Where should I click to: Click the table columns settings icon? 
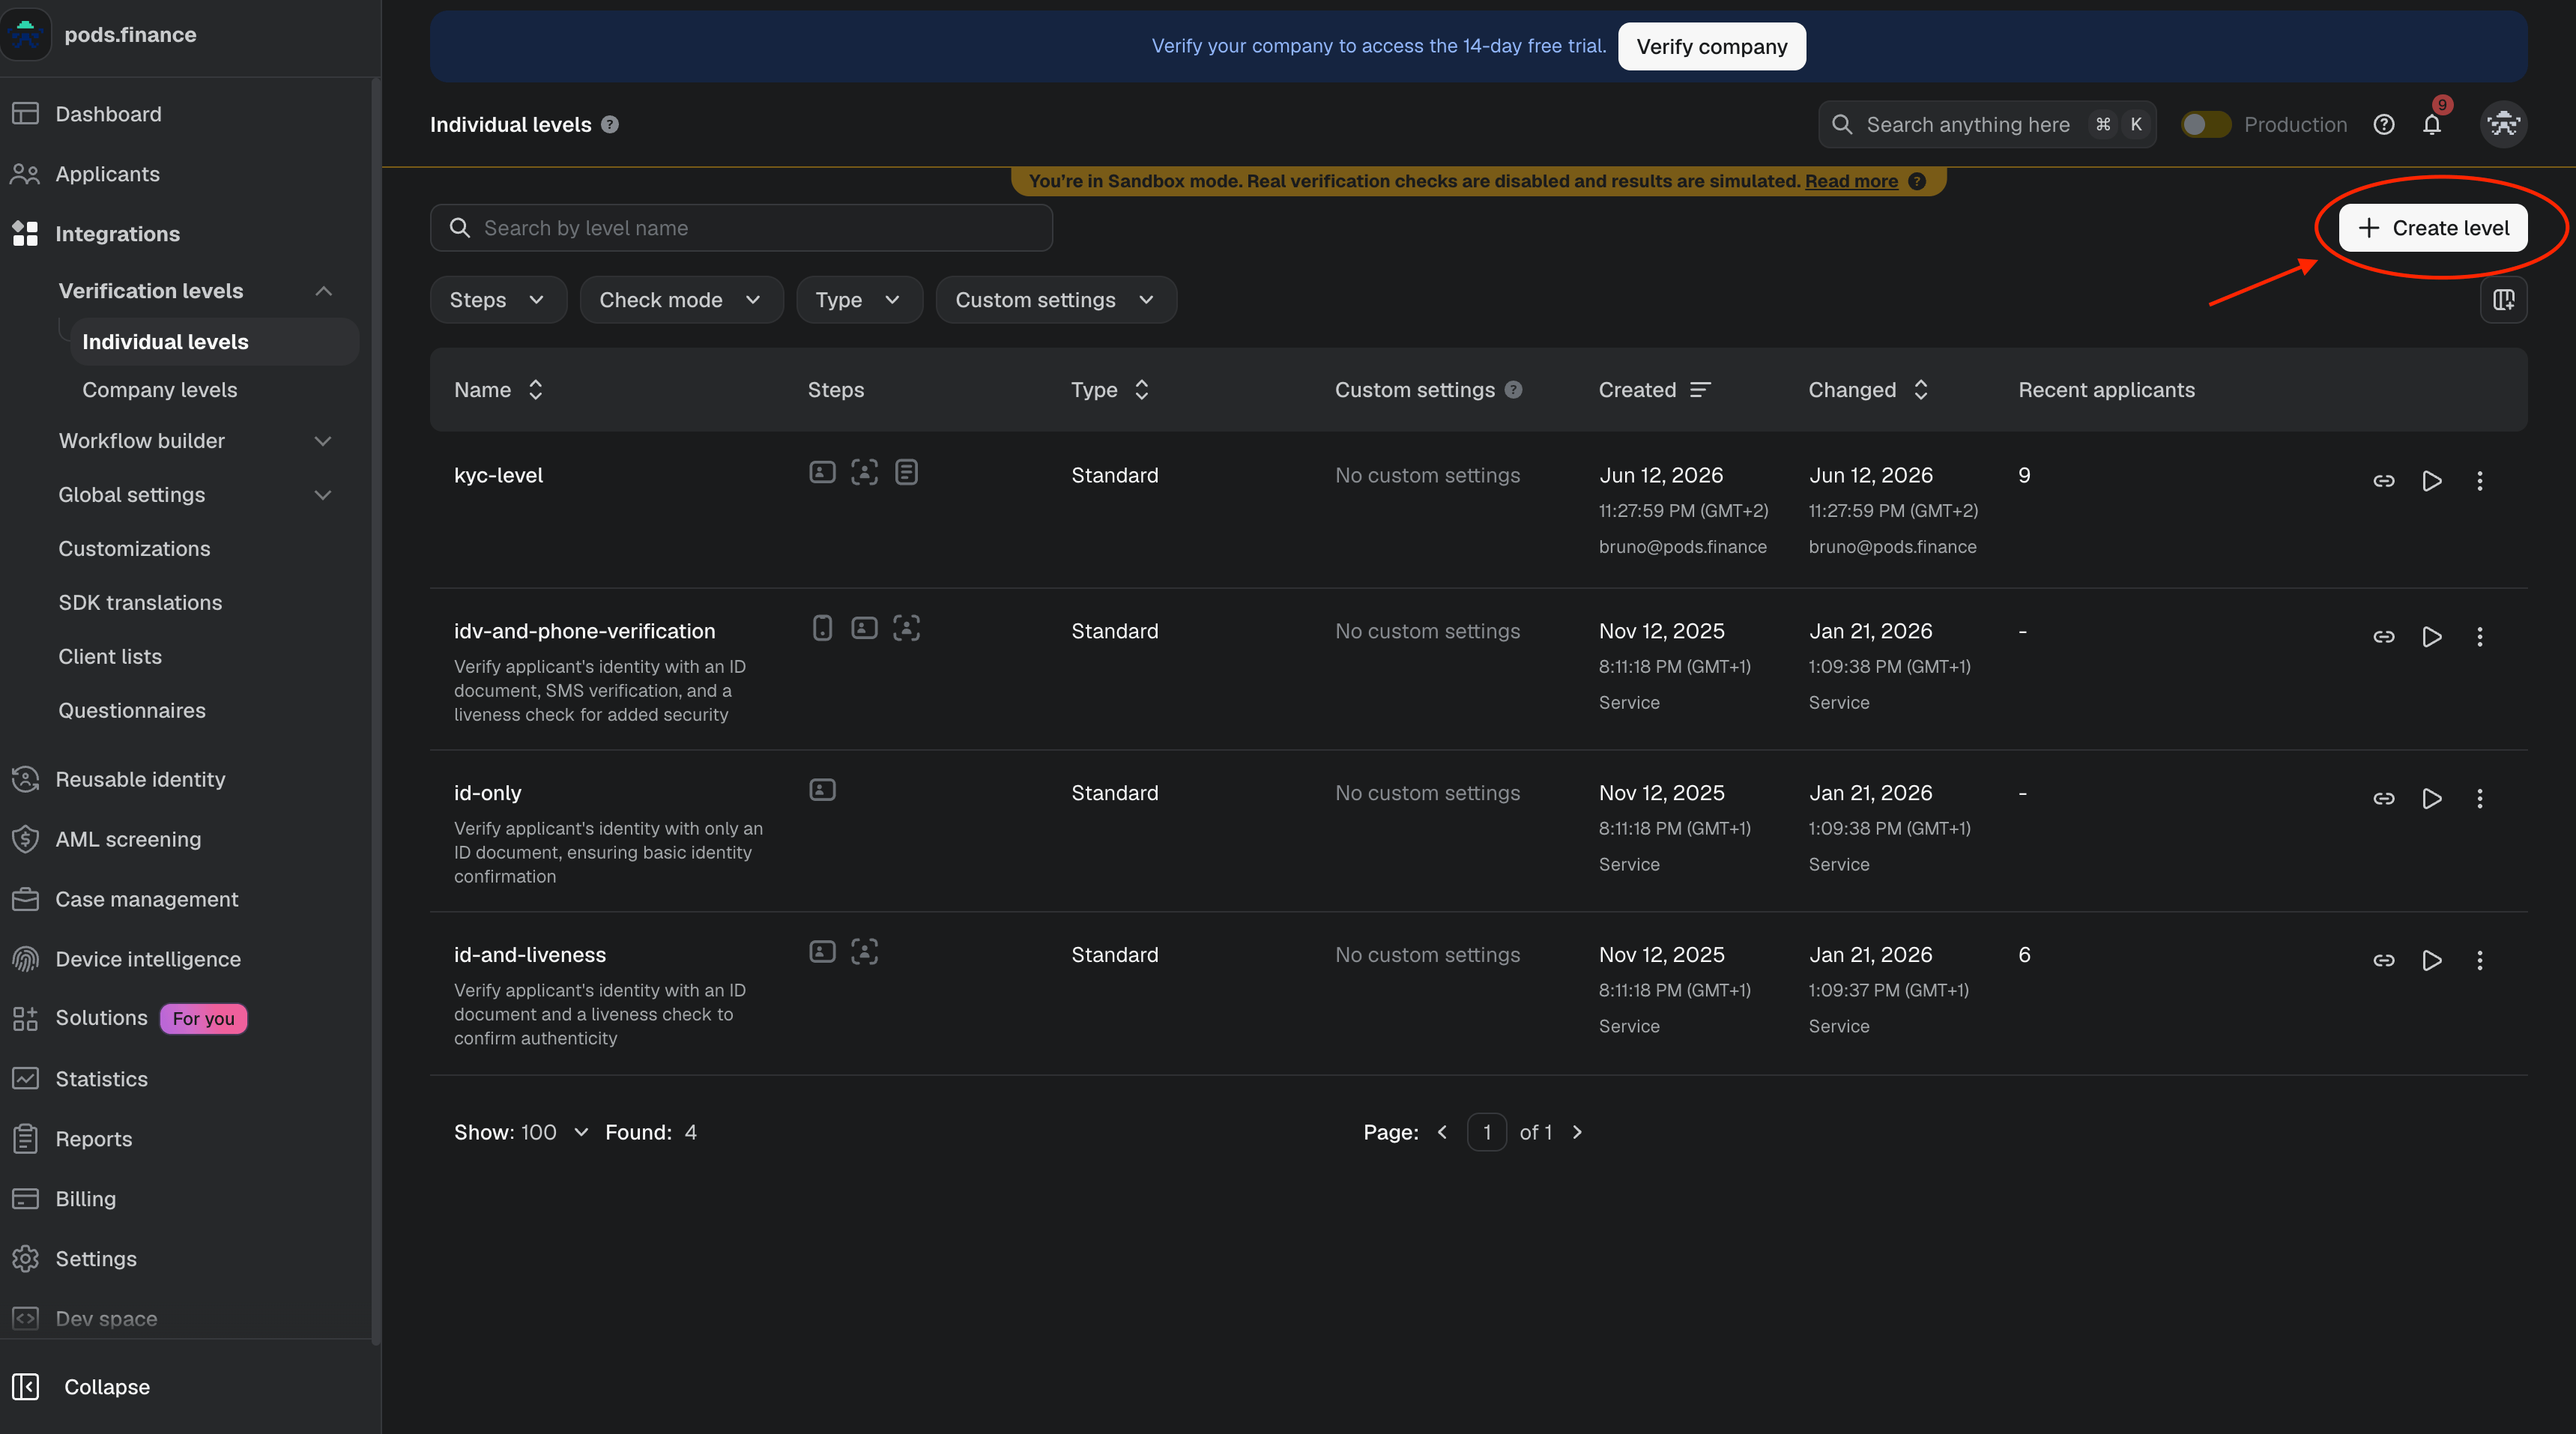pos(2503,299)
